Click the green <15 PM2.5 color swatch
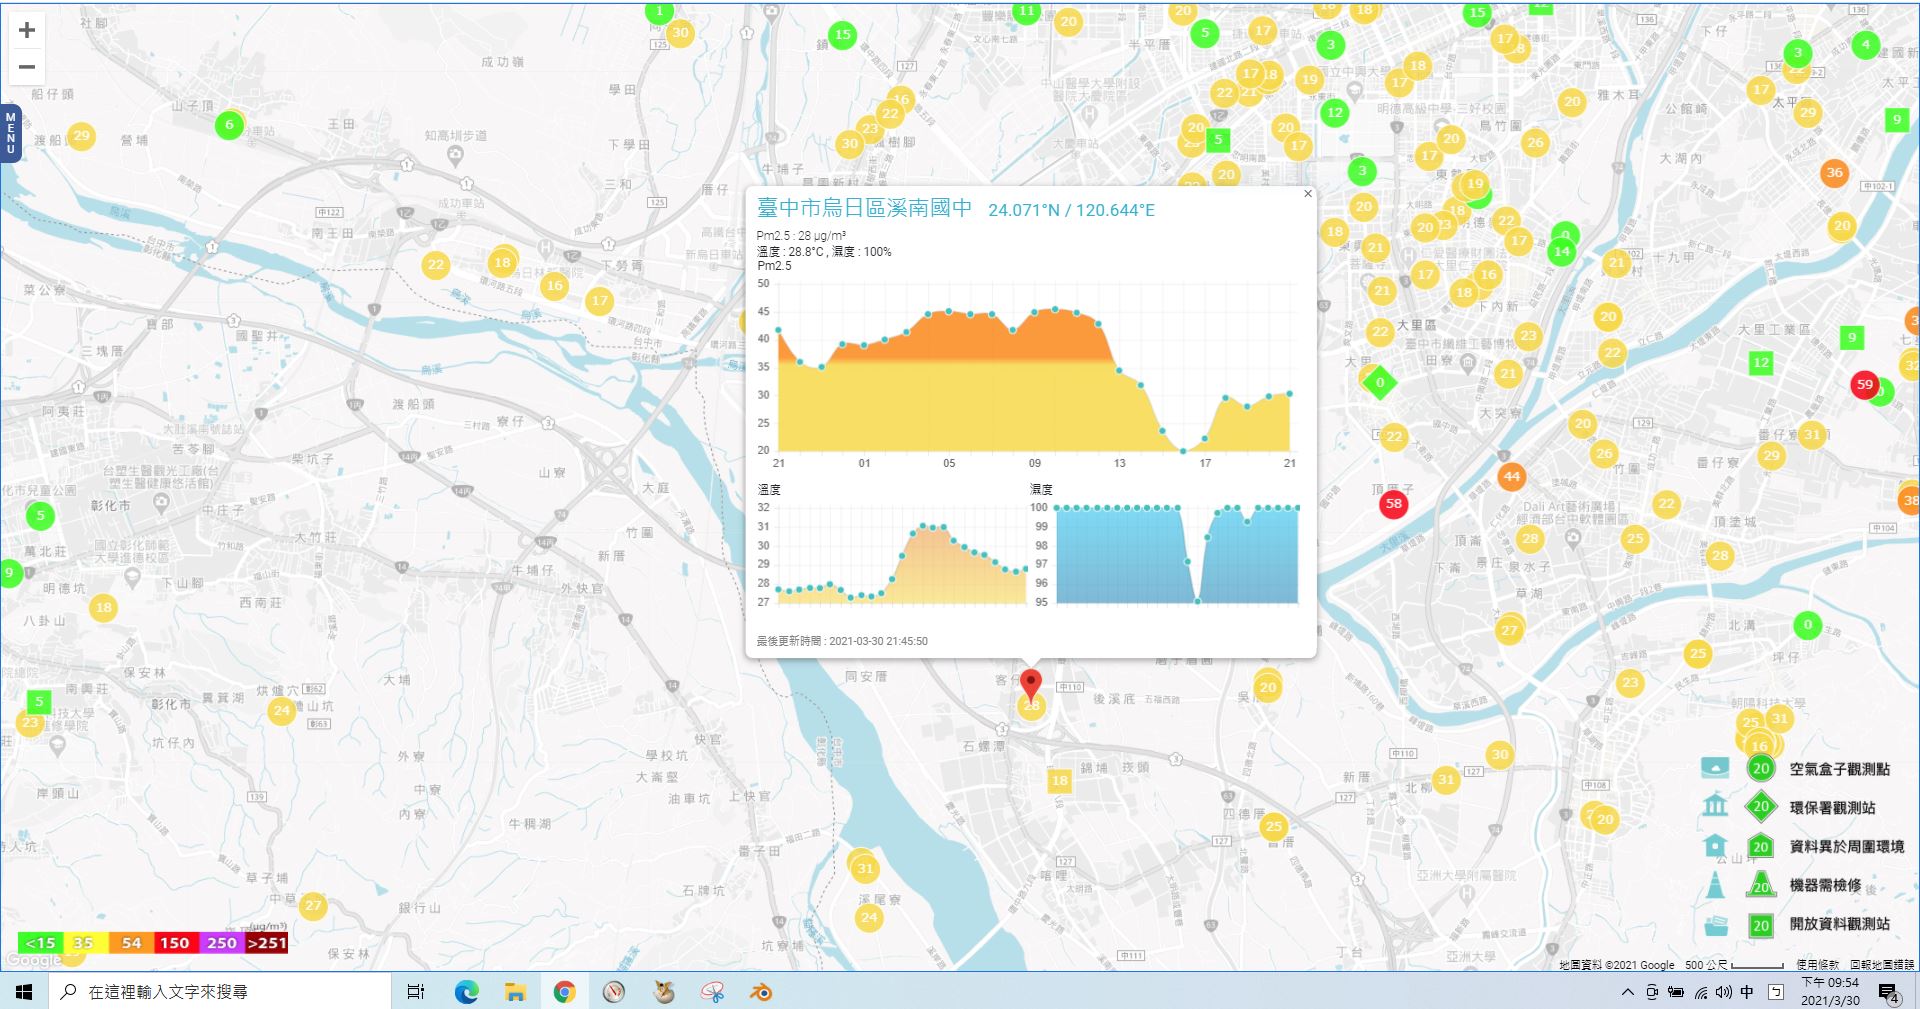This screenshot has height=1009, width=1920. [x=40, y=942]
